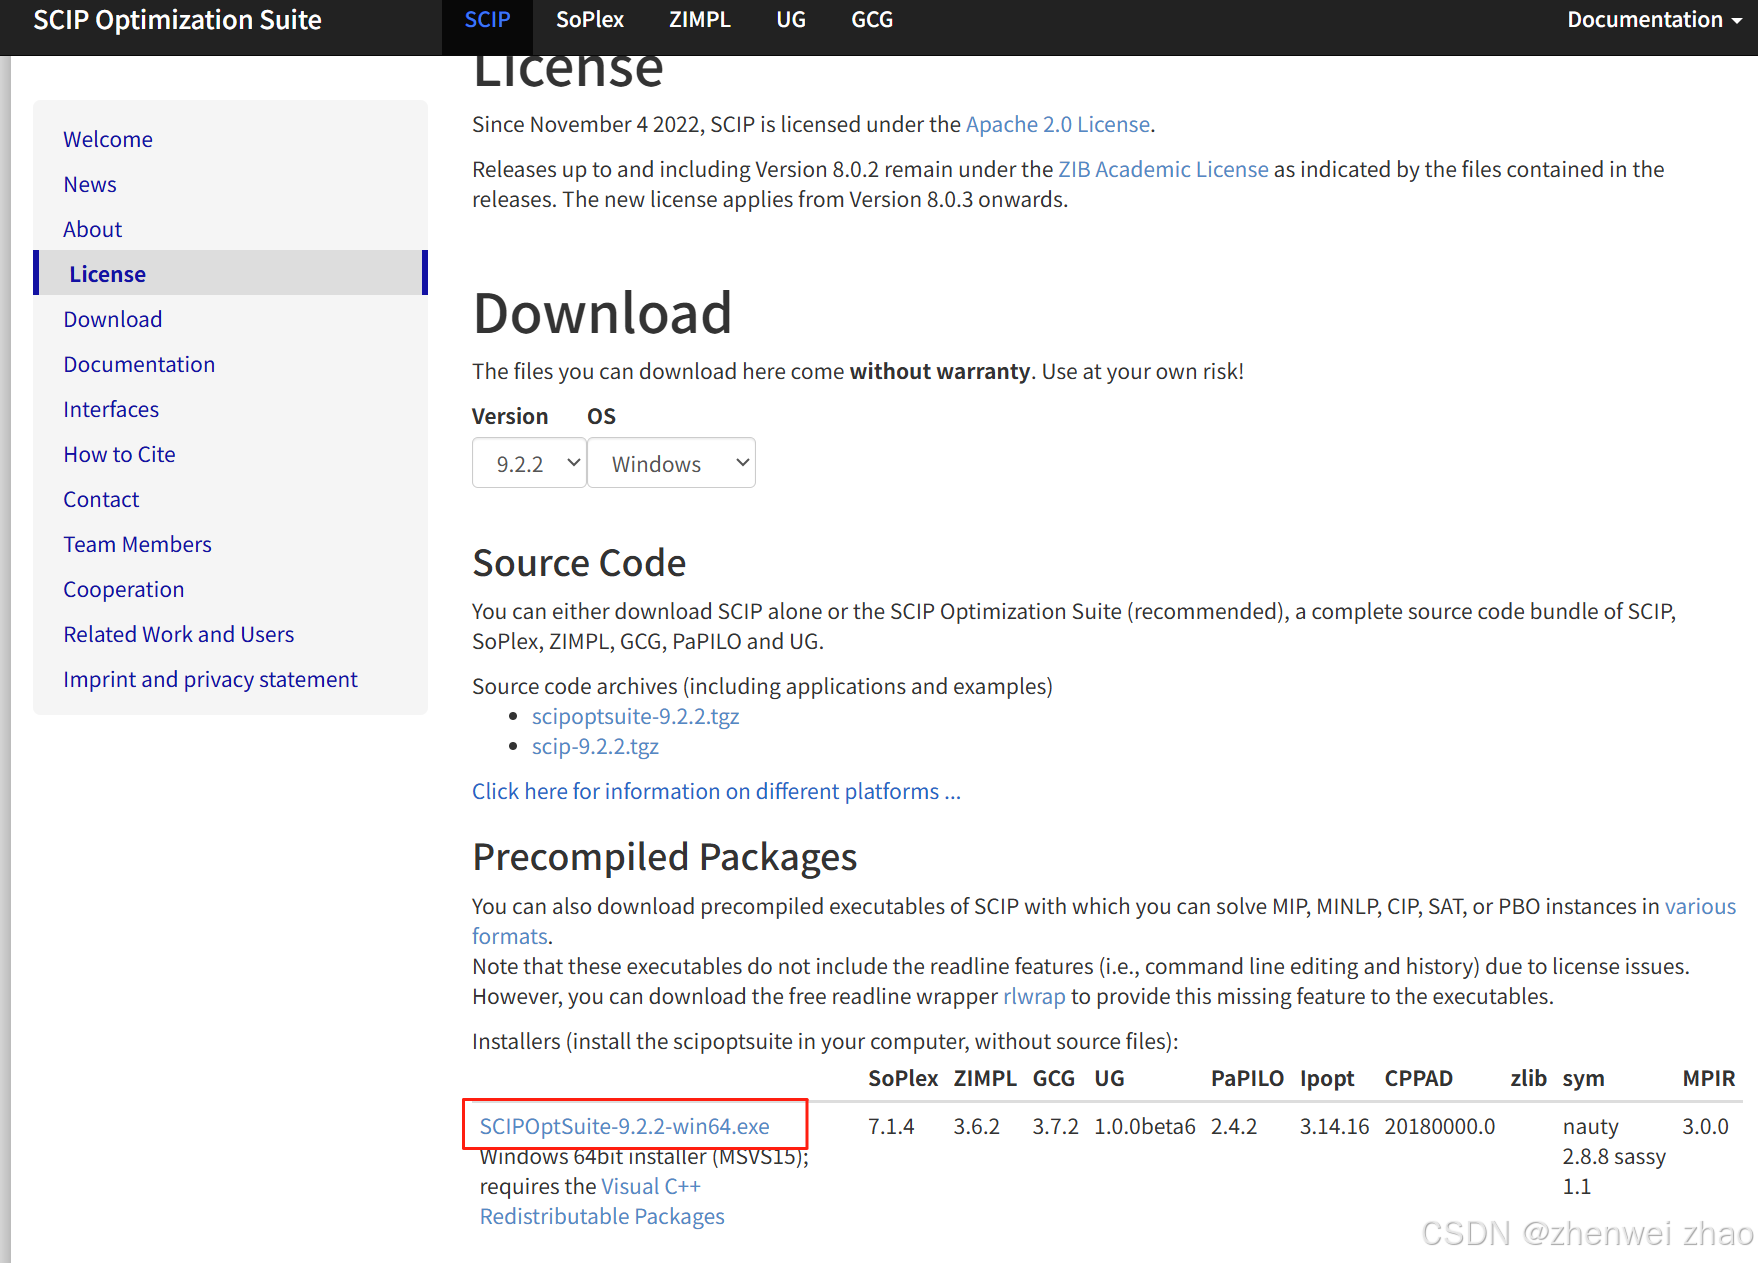
Task: Download the scip-9.2.2.tgz archive
Action: (595, 746)
